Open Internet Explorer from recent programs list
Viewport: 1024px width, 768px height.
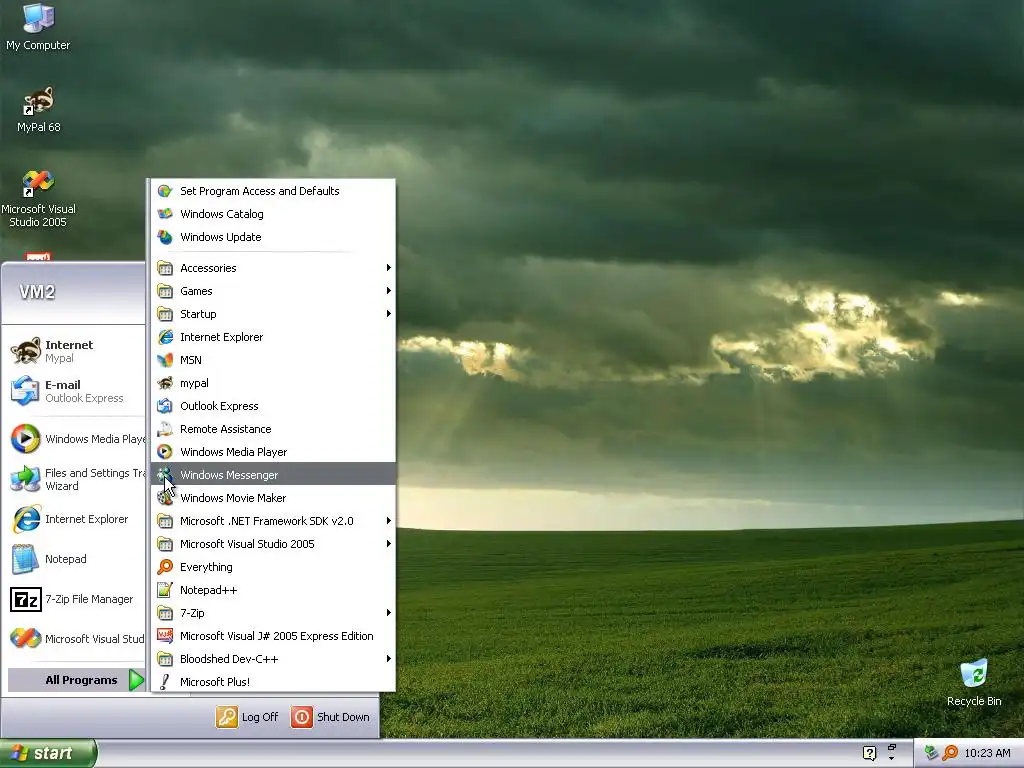(74, 519)
